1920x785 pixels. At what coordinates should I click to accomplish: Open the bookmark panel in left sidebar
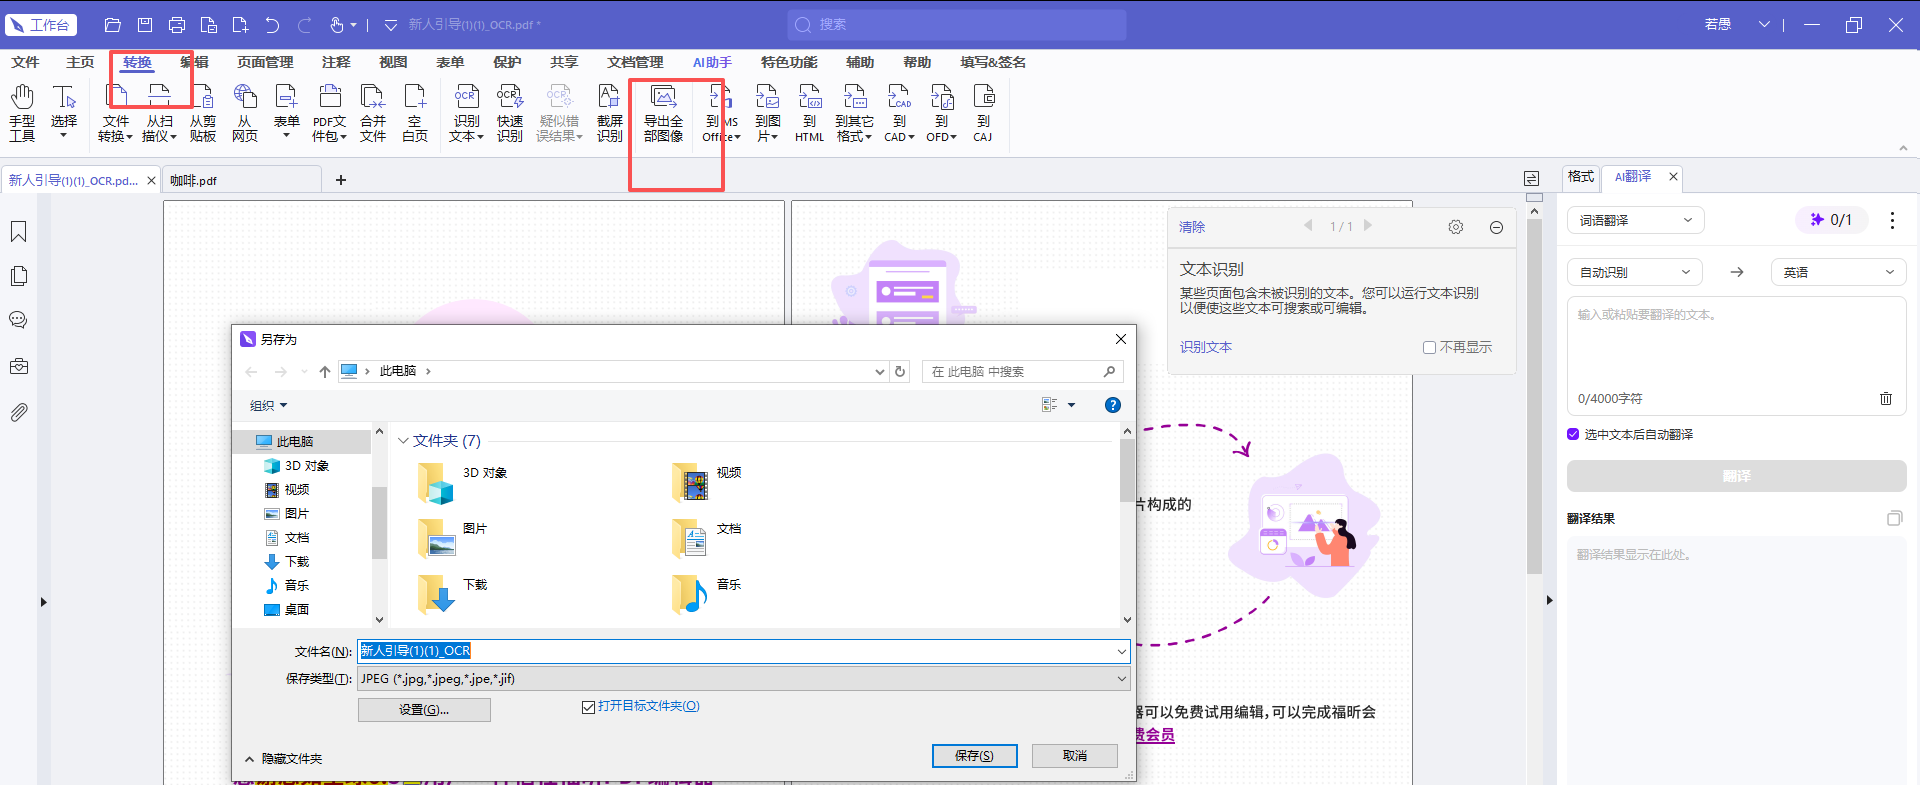pos(18,232)
